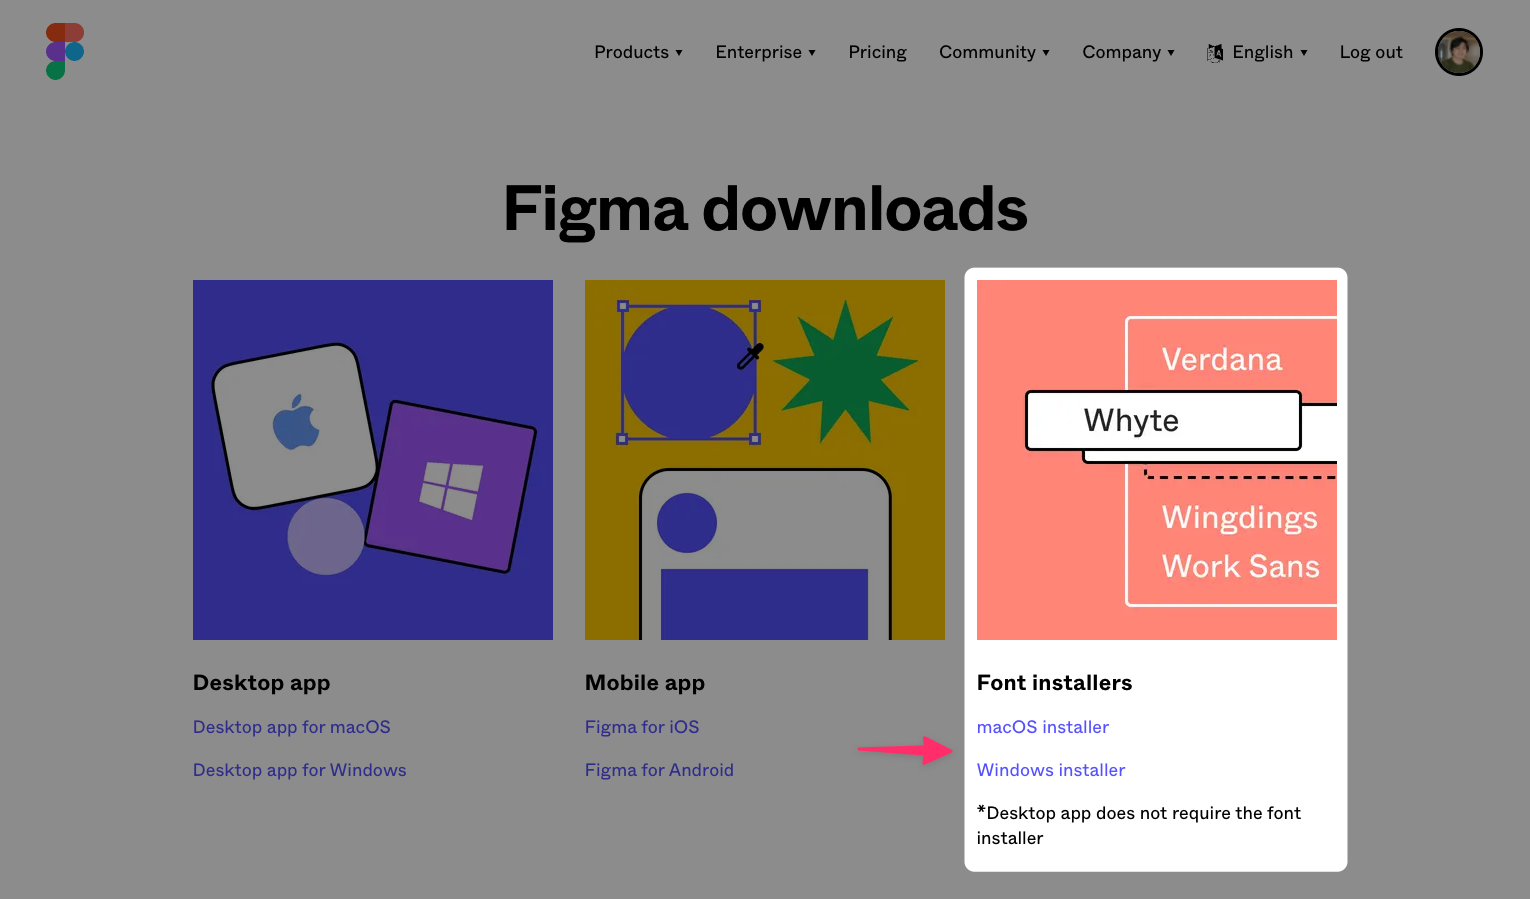Change language via English dropdown

[1269, 52]
